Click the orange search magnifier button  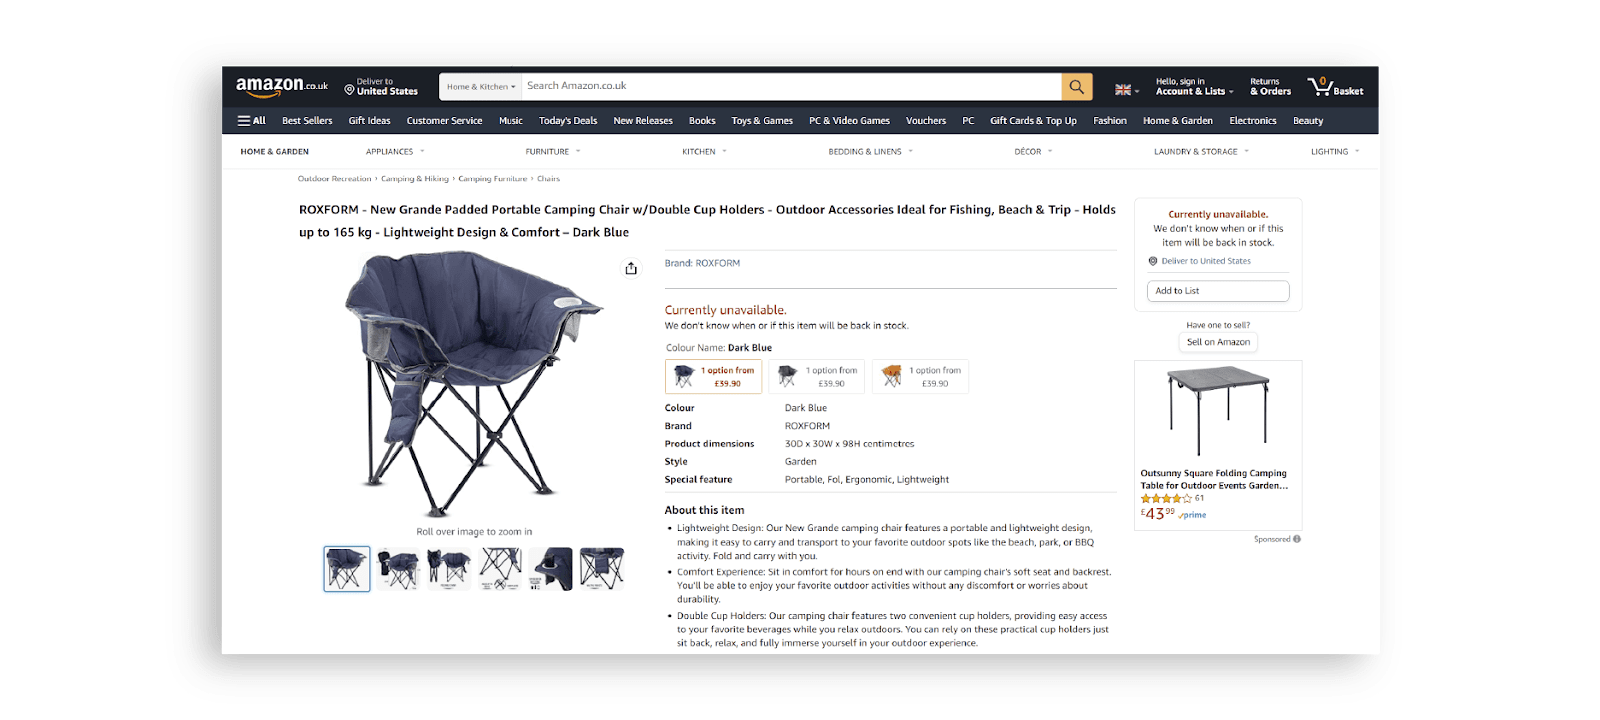pos(1076,87)
